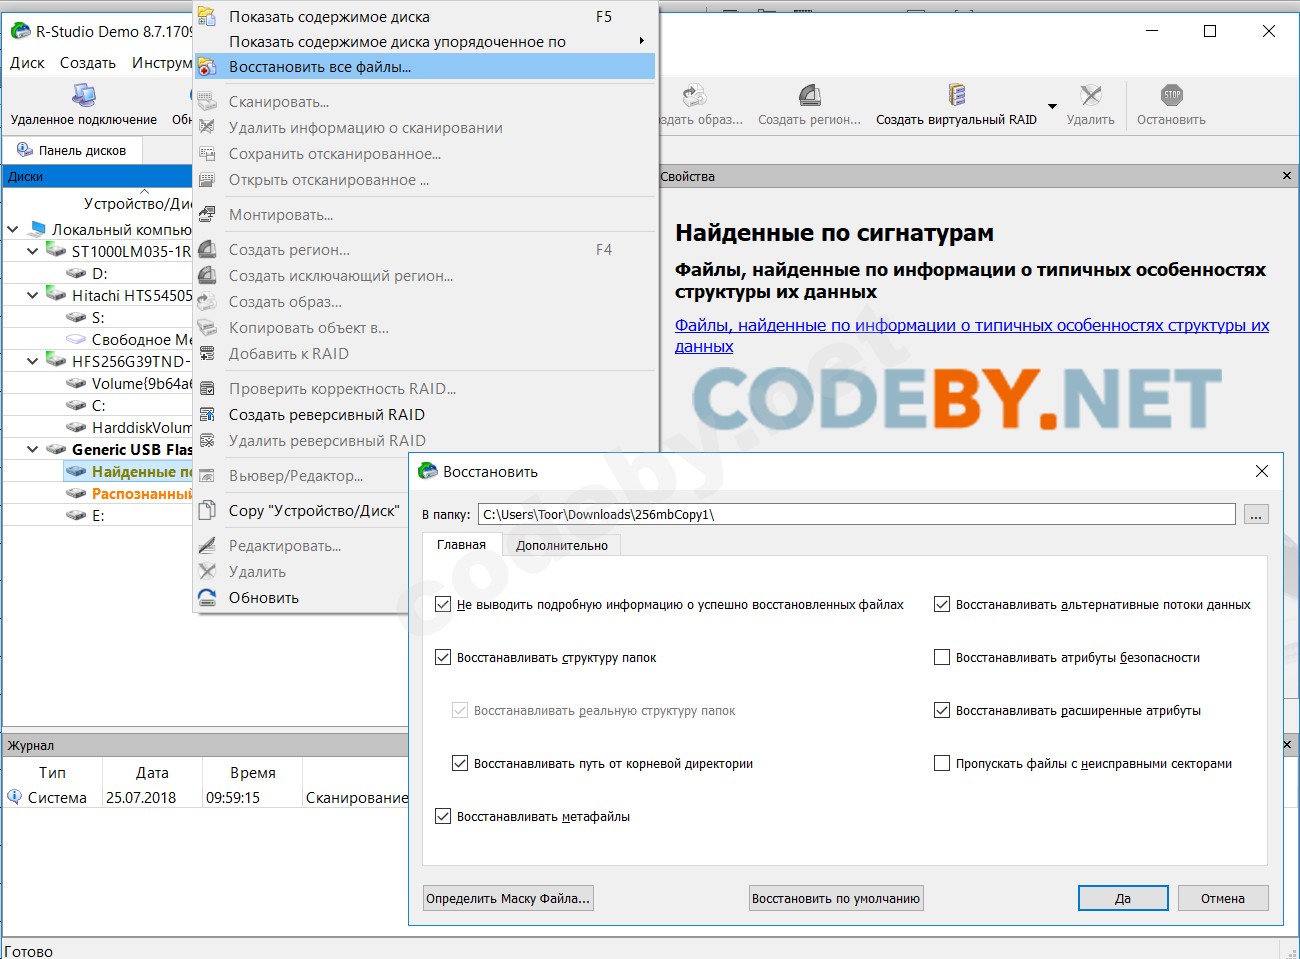1300x959 pixels.
Task: Toggle 'Восстанавливать расширенные атрибуты' checkbox
Action: pos(941,710)
